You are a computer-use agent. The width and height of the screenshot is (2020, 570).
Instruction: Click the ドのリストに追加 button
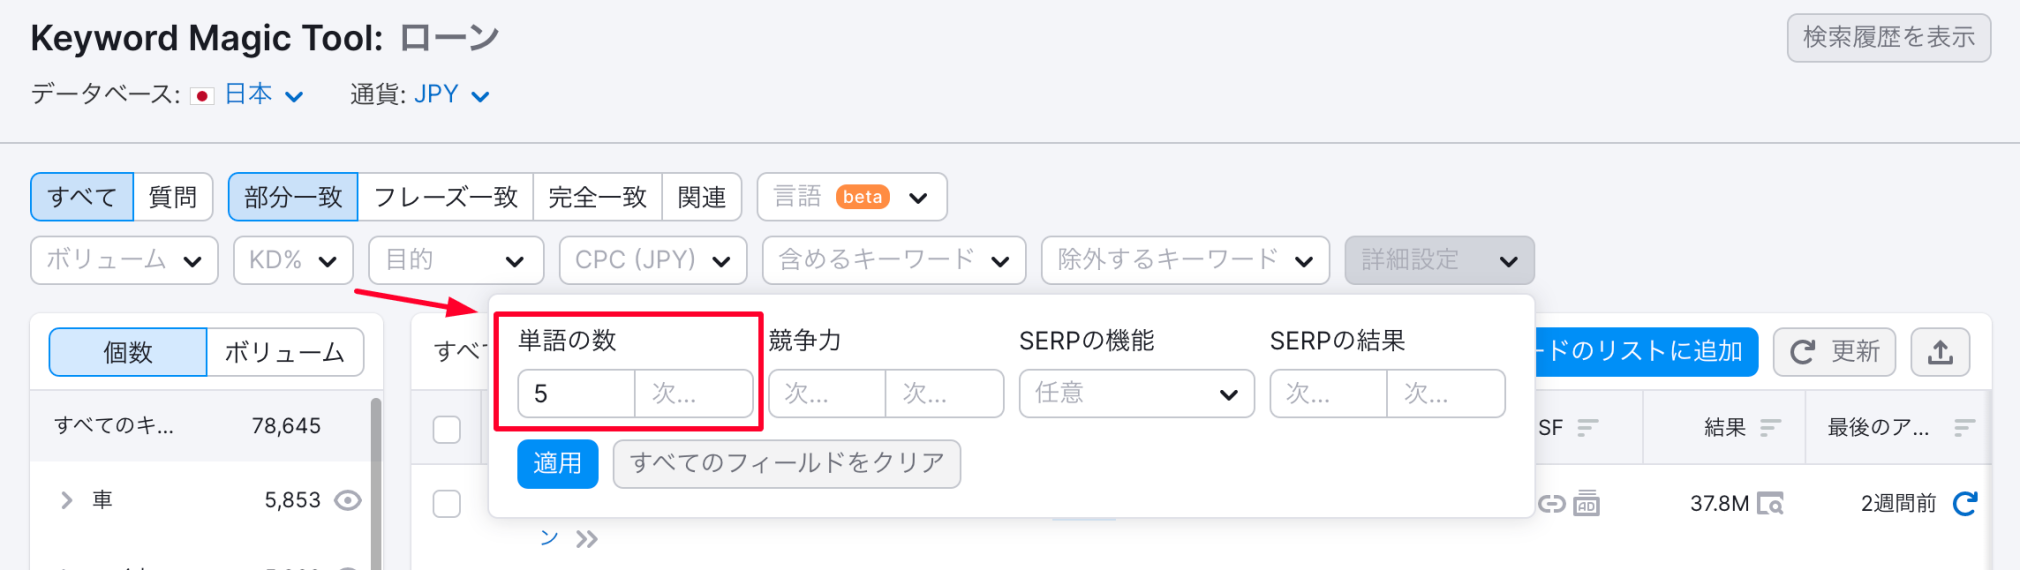point(1645,352)
